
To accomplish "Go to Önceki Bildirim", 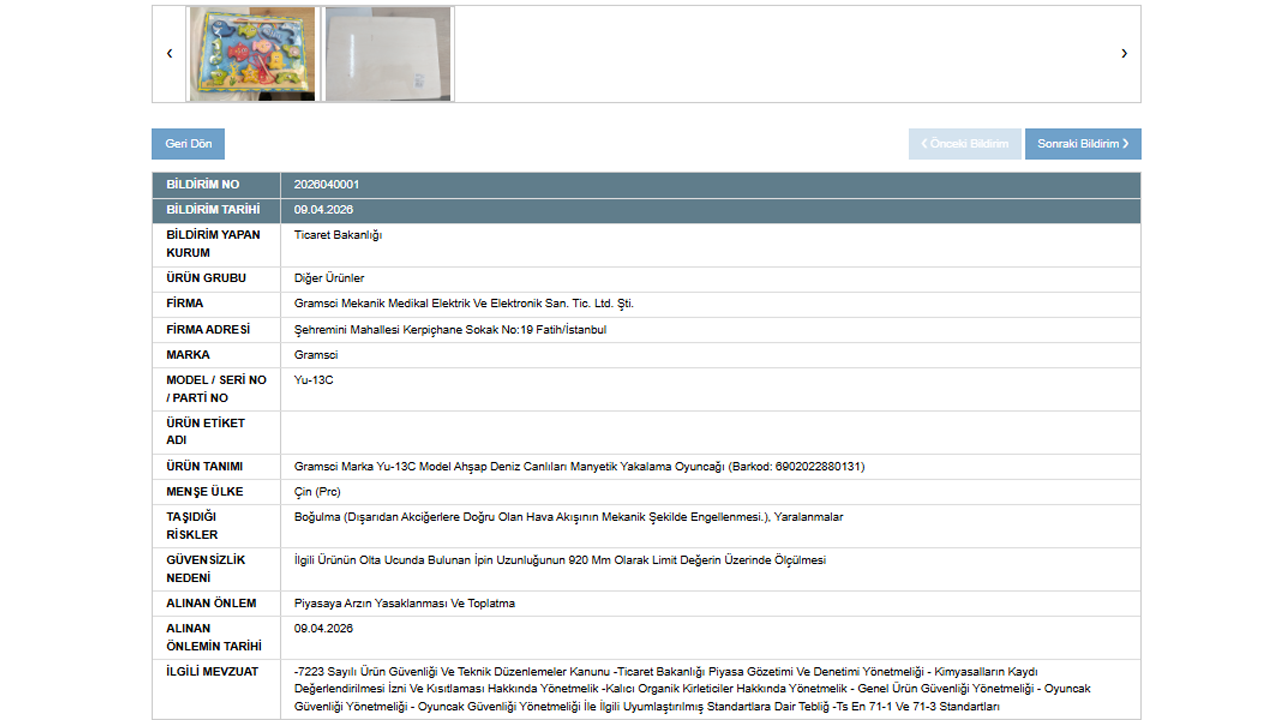I will point(965,144).
